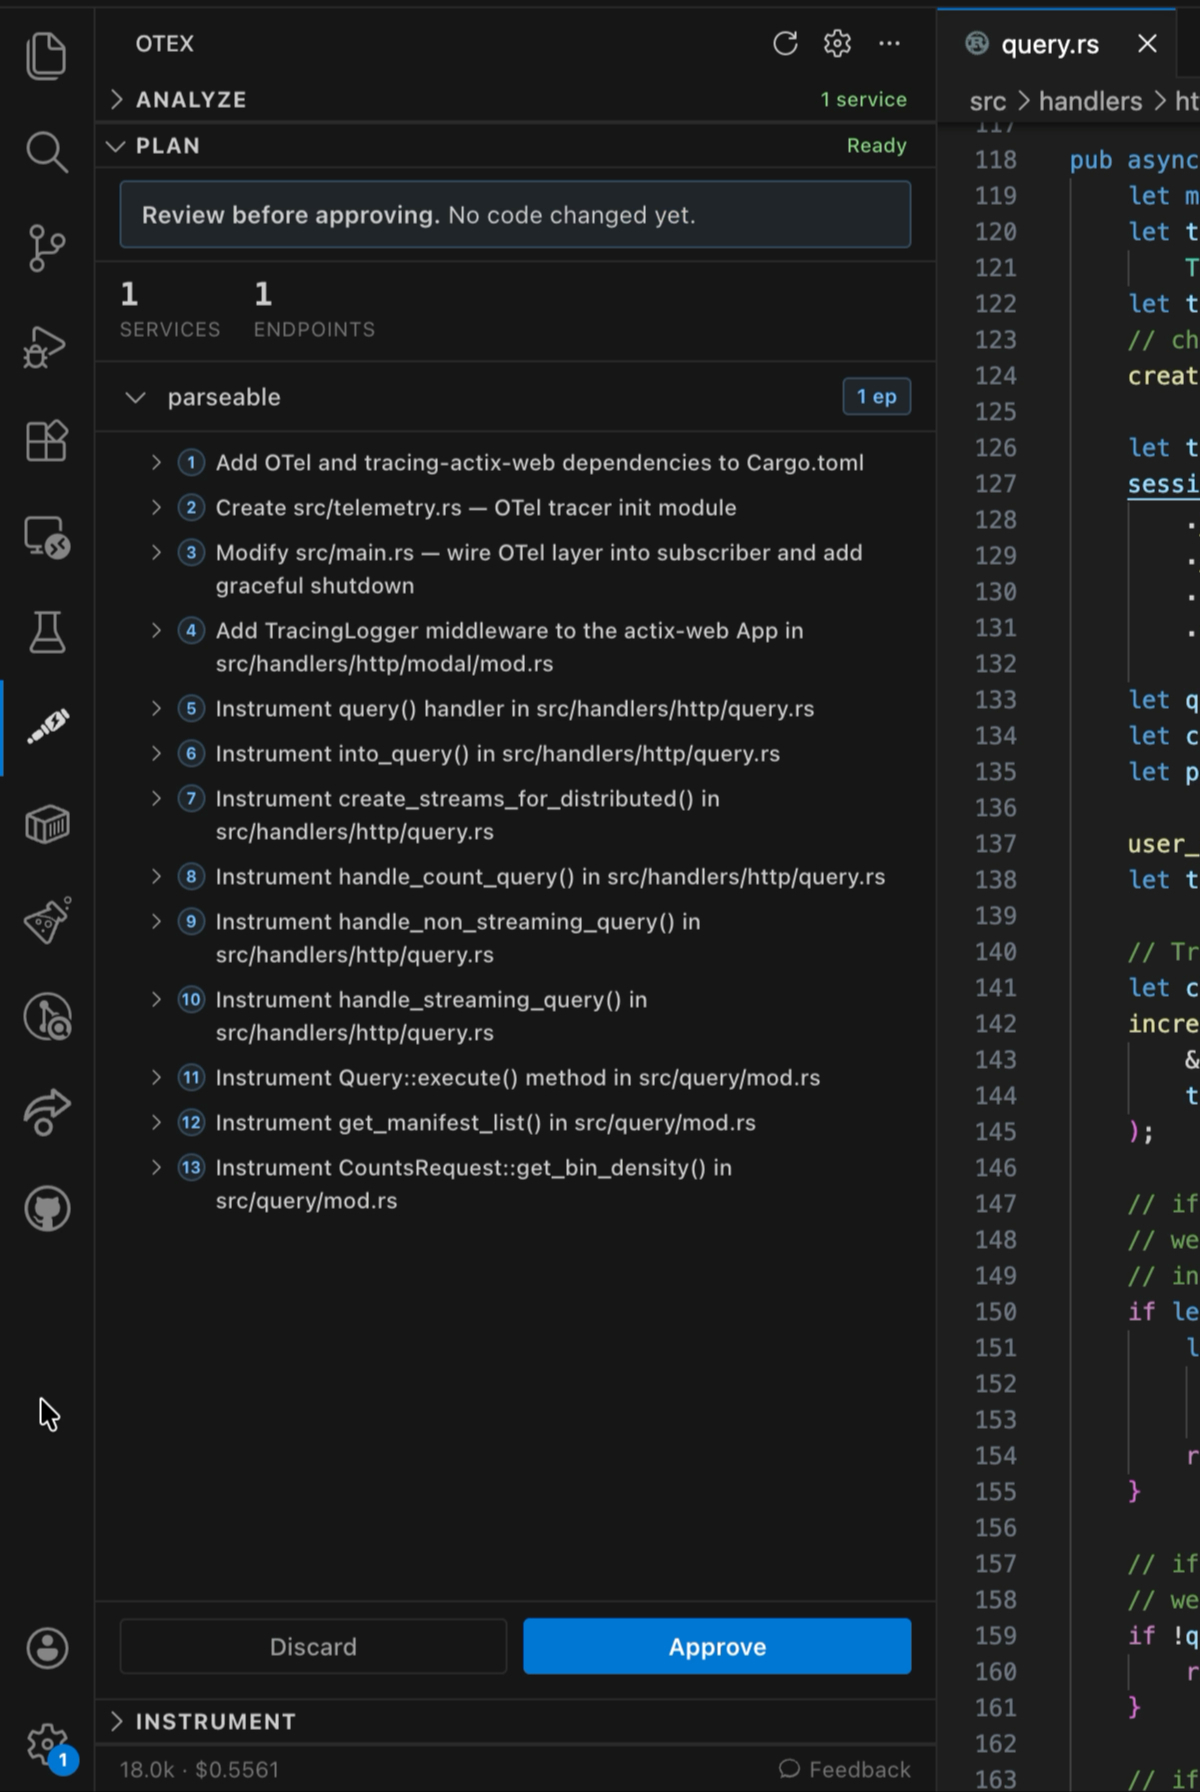The image size is (1200, 1792).
Task: Expand step 13 CountsRequest::get_bin_density()
Action: pos(156,1167)
